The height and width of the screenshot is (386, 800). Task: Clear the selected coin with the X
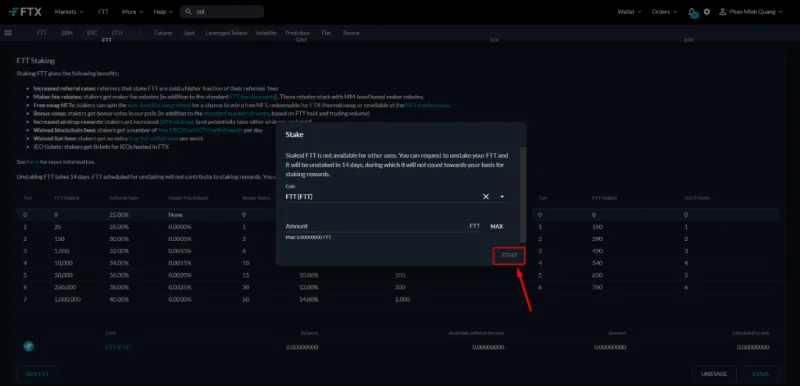(x=486, y=197)
